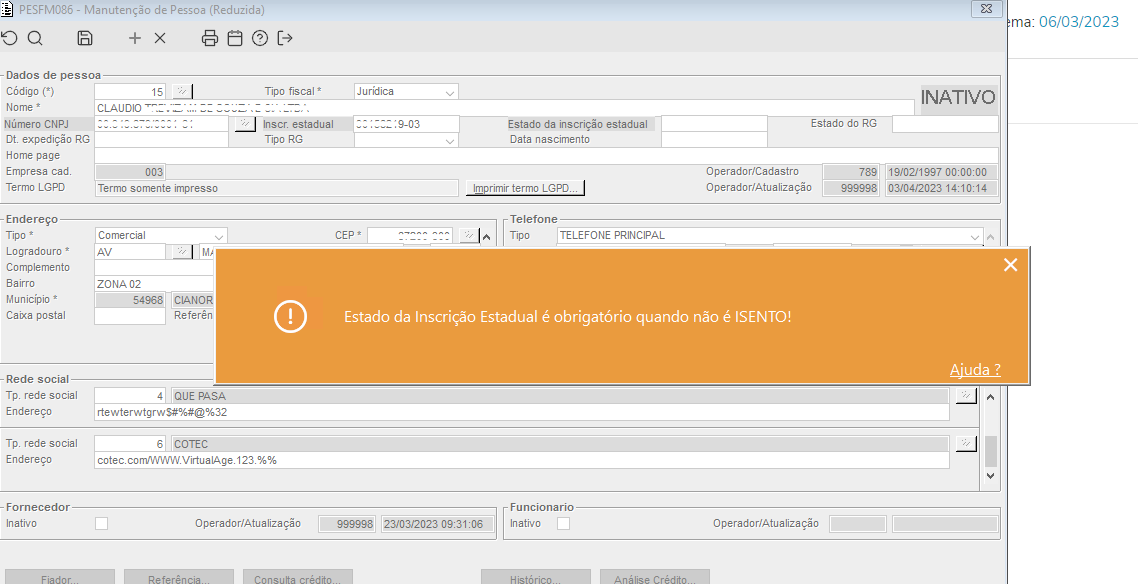
Task: Open lookup button beside Número CNPJ
Action: (245, 123)
